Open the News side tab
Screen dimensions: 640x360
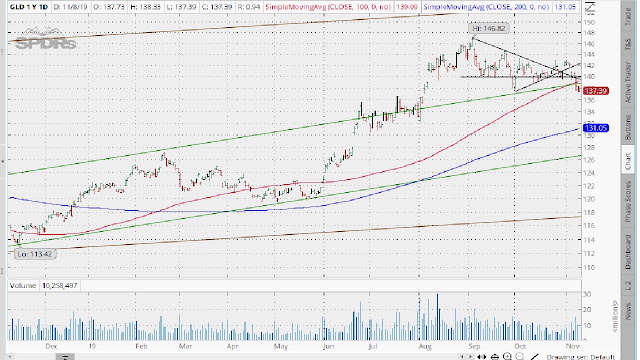[628, 311]
